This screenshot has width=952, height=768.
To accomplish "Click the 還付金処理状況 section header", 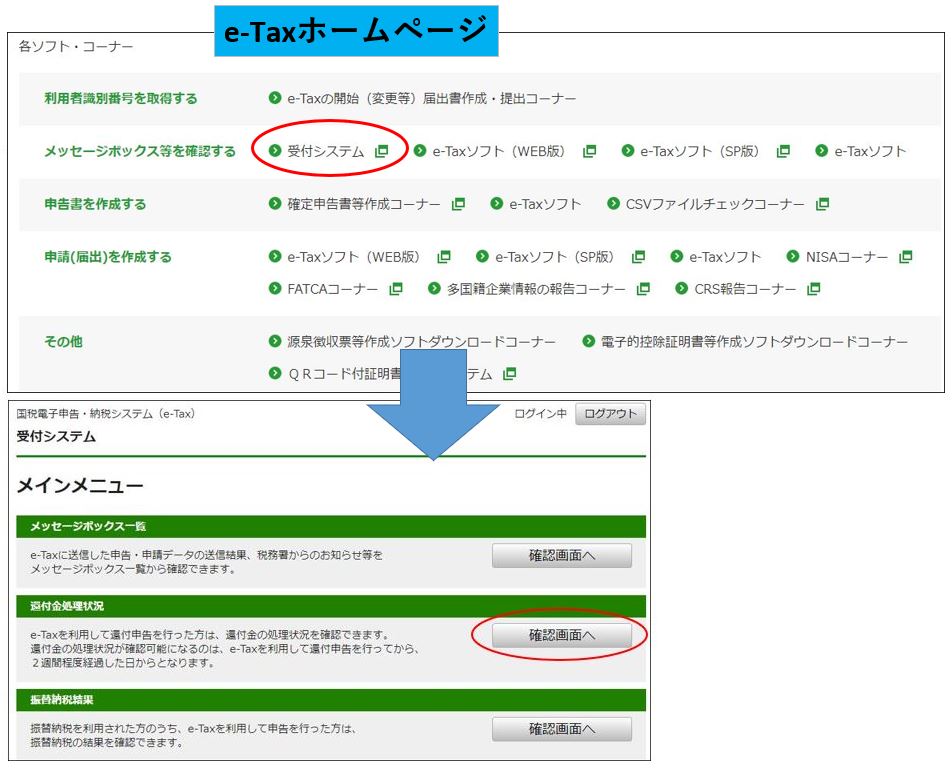I will [x=331, y=606].
